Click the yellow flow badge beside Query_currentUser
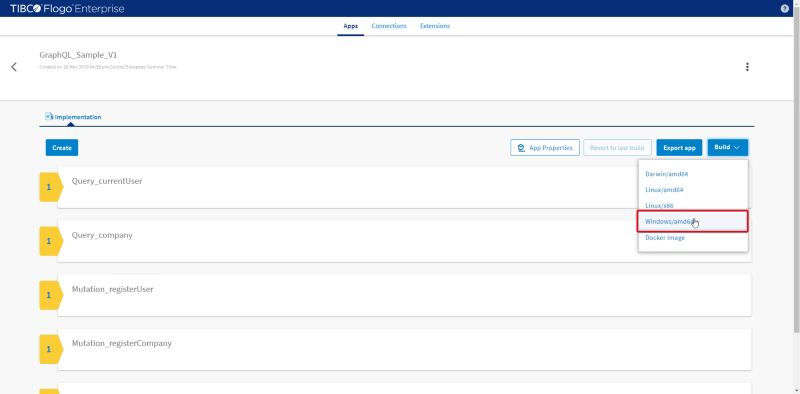The height and width of the screenshot is (394, 800). click(51, 187)
